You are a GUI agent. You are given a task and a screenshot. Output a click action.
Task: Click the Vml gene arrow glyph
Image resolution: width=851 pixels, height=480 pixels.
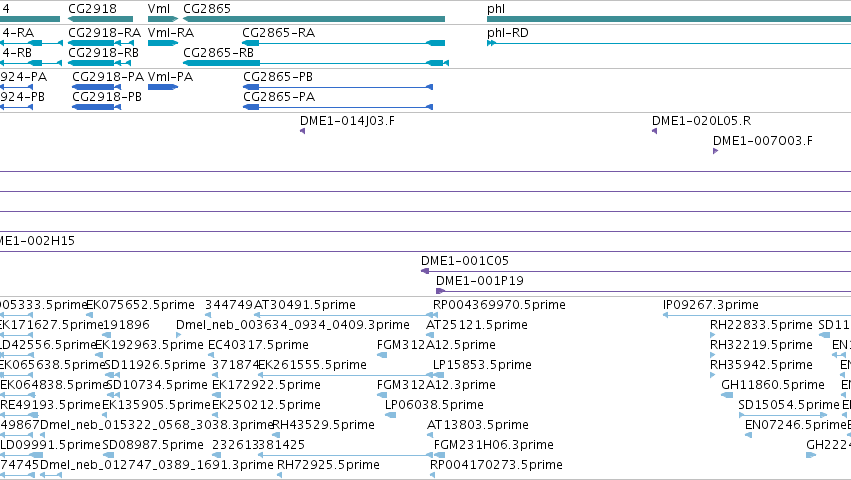[163, 19]
